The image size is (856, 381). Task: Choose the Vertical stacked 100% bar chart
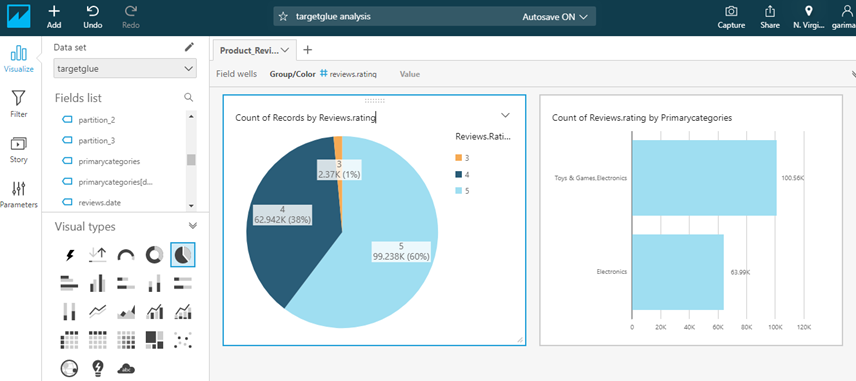[x=69, y=312]
